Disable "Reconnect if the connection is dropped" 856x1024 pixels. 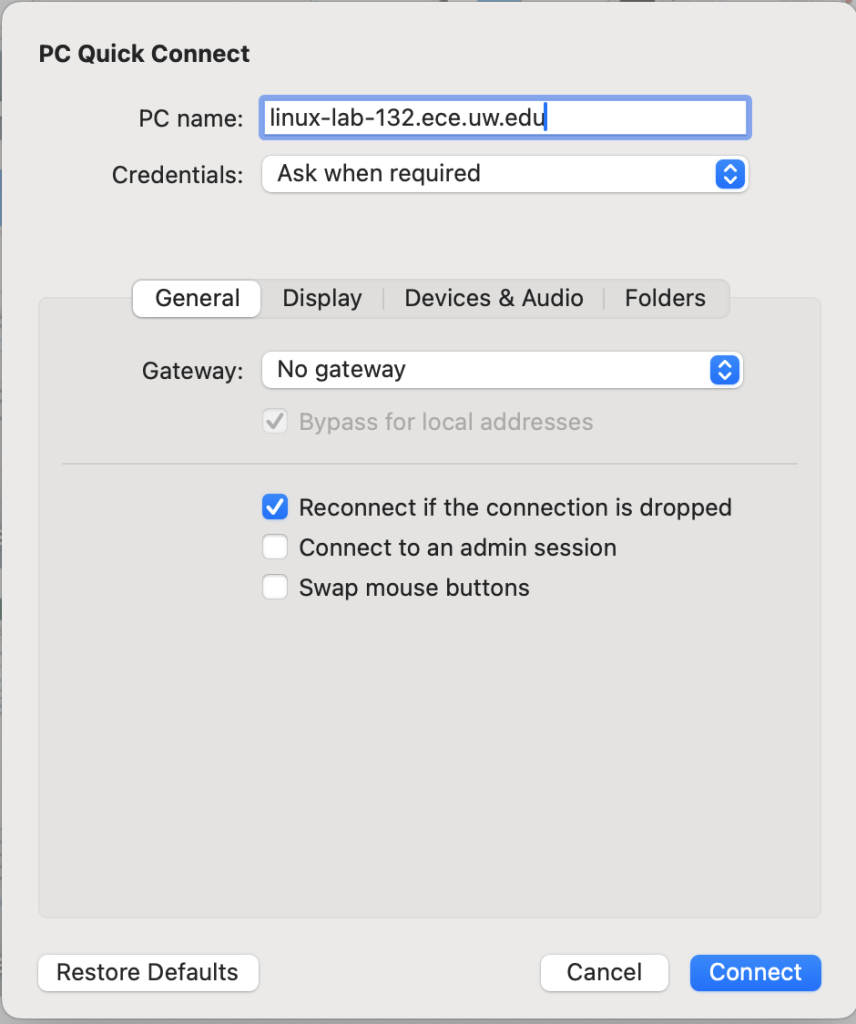pos(274,507)
